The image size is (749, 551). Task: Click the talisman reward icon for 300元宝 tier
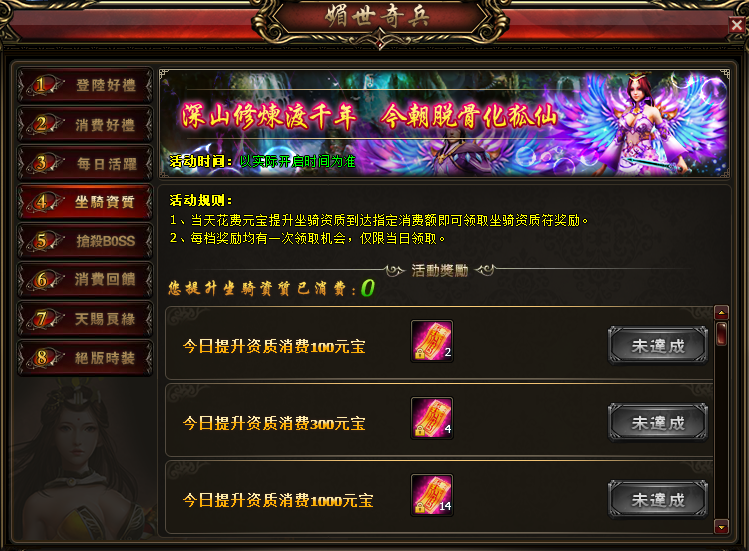point(432,418)
